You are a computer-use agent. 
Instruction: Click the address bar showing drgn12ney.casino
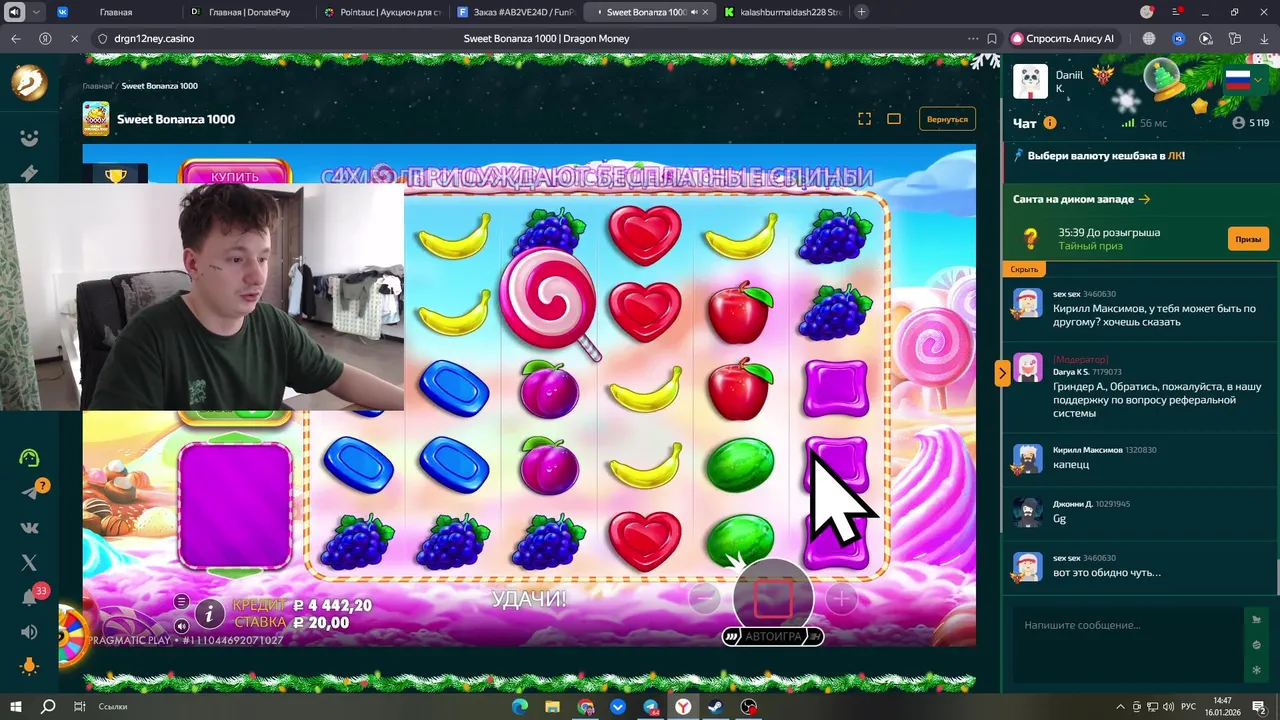pos(154,38)
